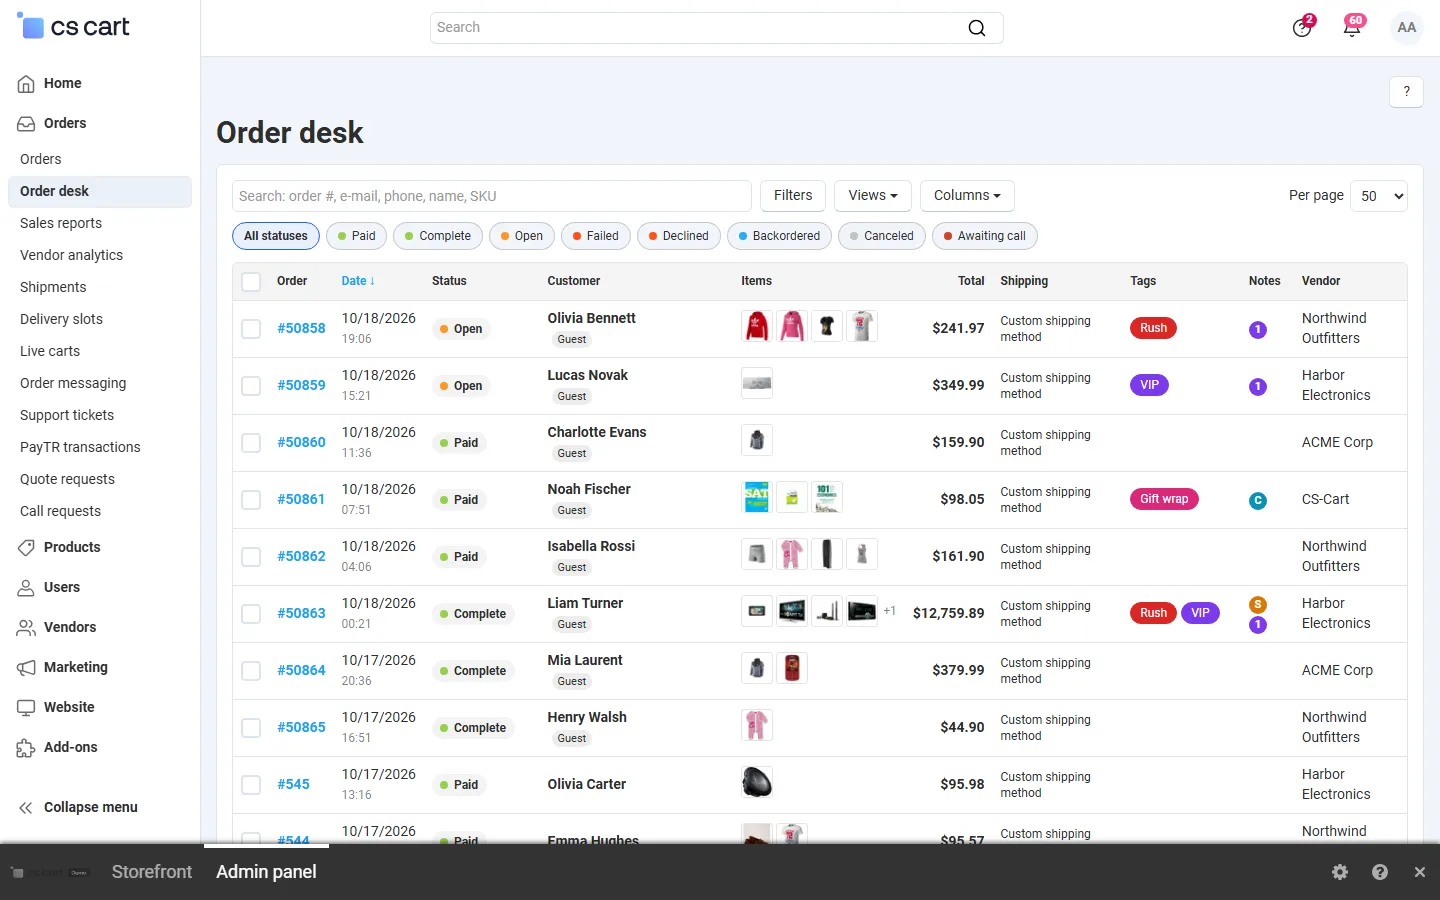Open the notifications bell icon
1440x900 pixels.
[1352, 27]
